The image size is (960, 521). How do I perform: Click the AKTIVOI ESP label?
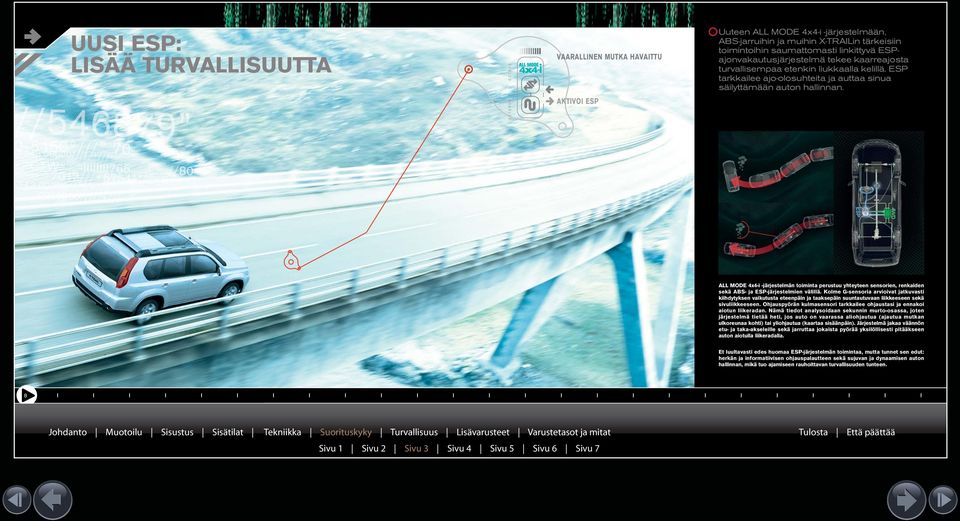(x=577, y=102)
